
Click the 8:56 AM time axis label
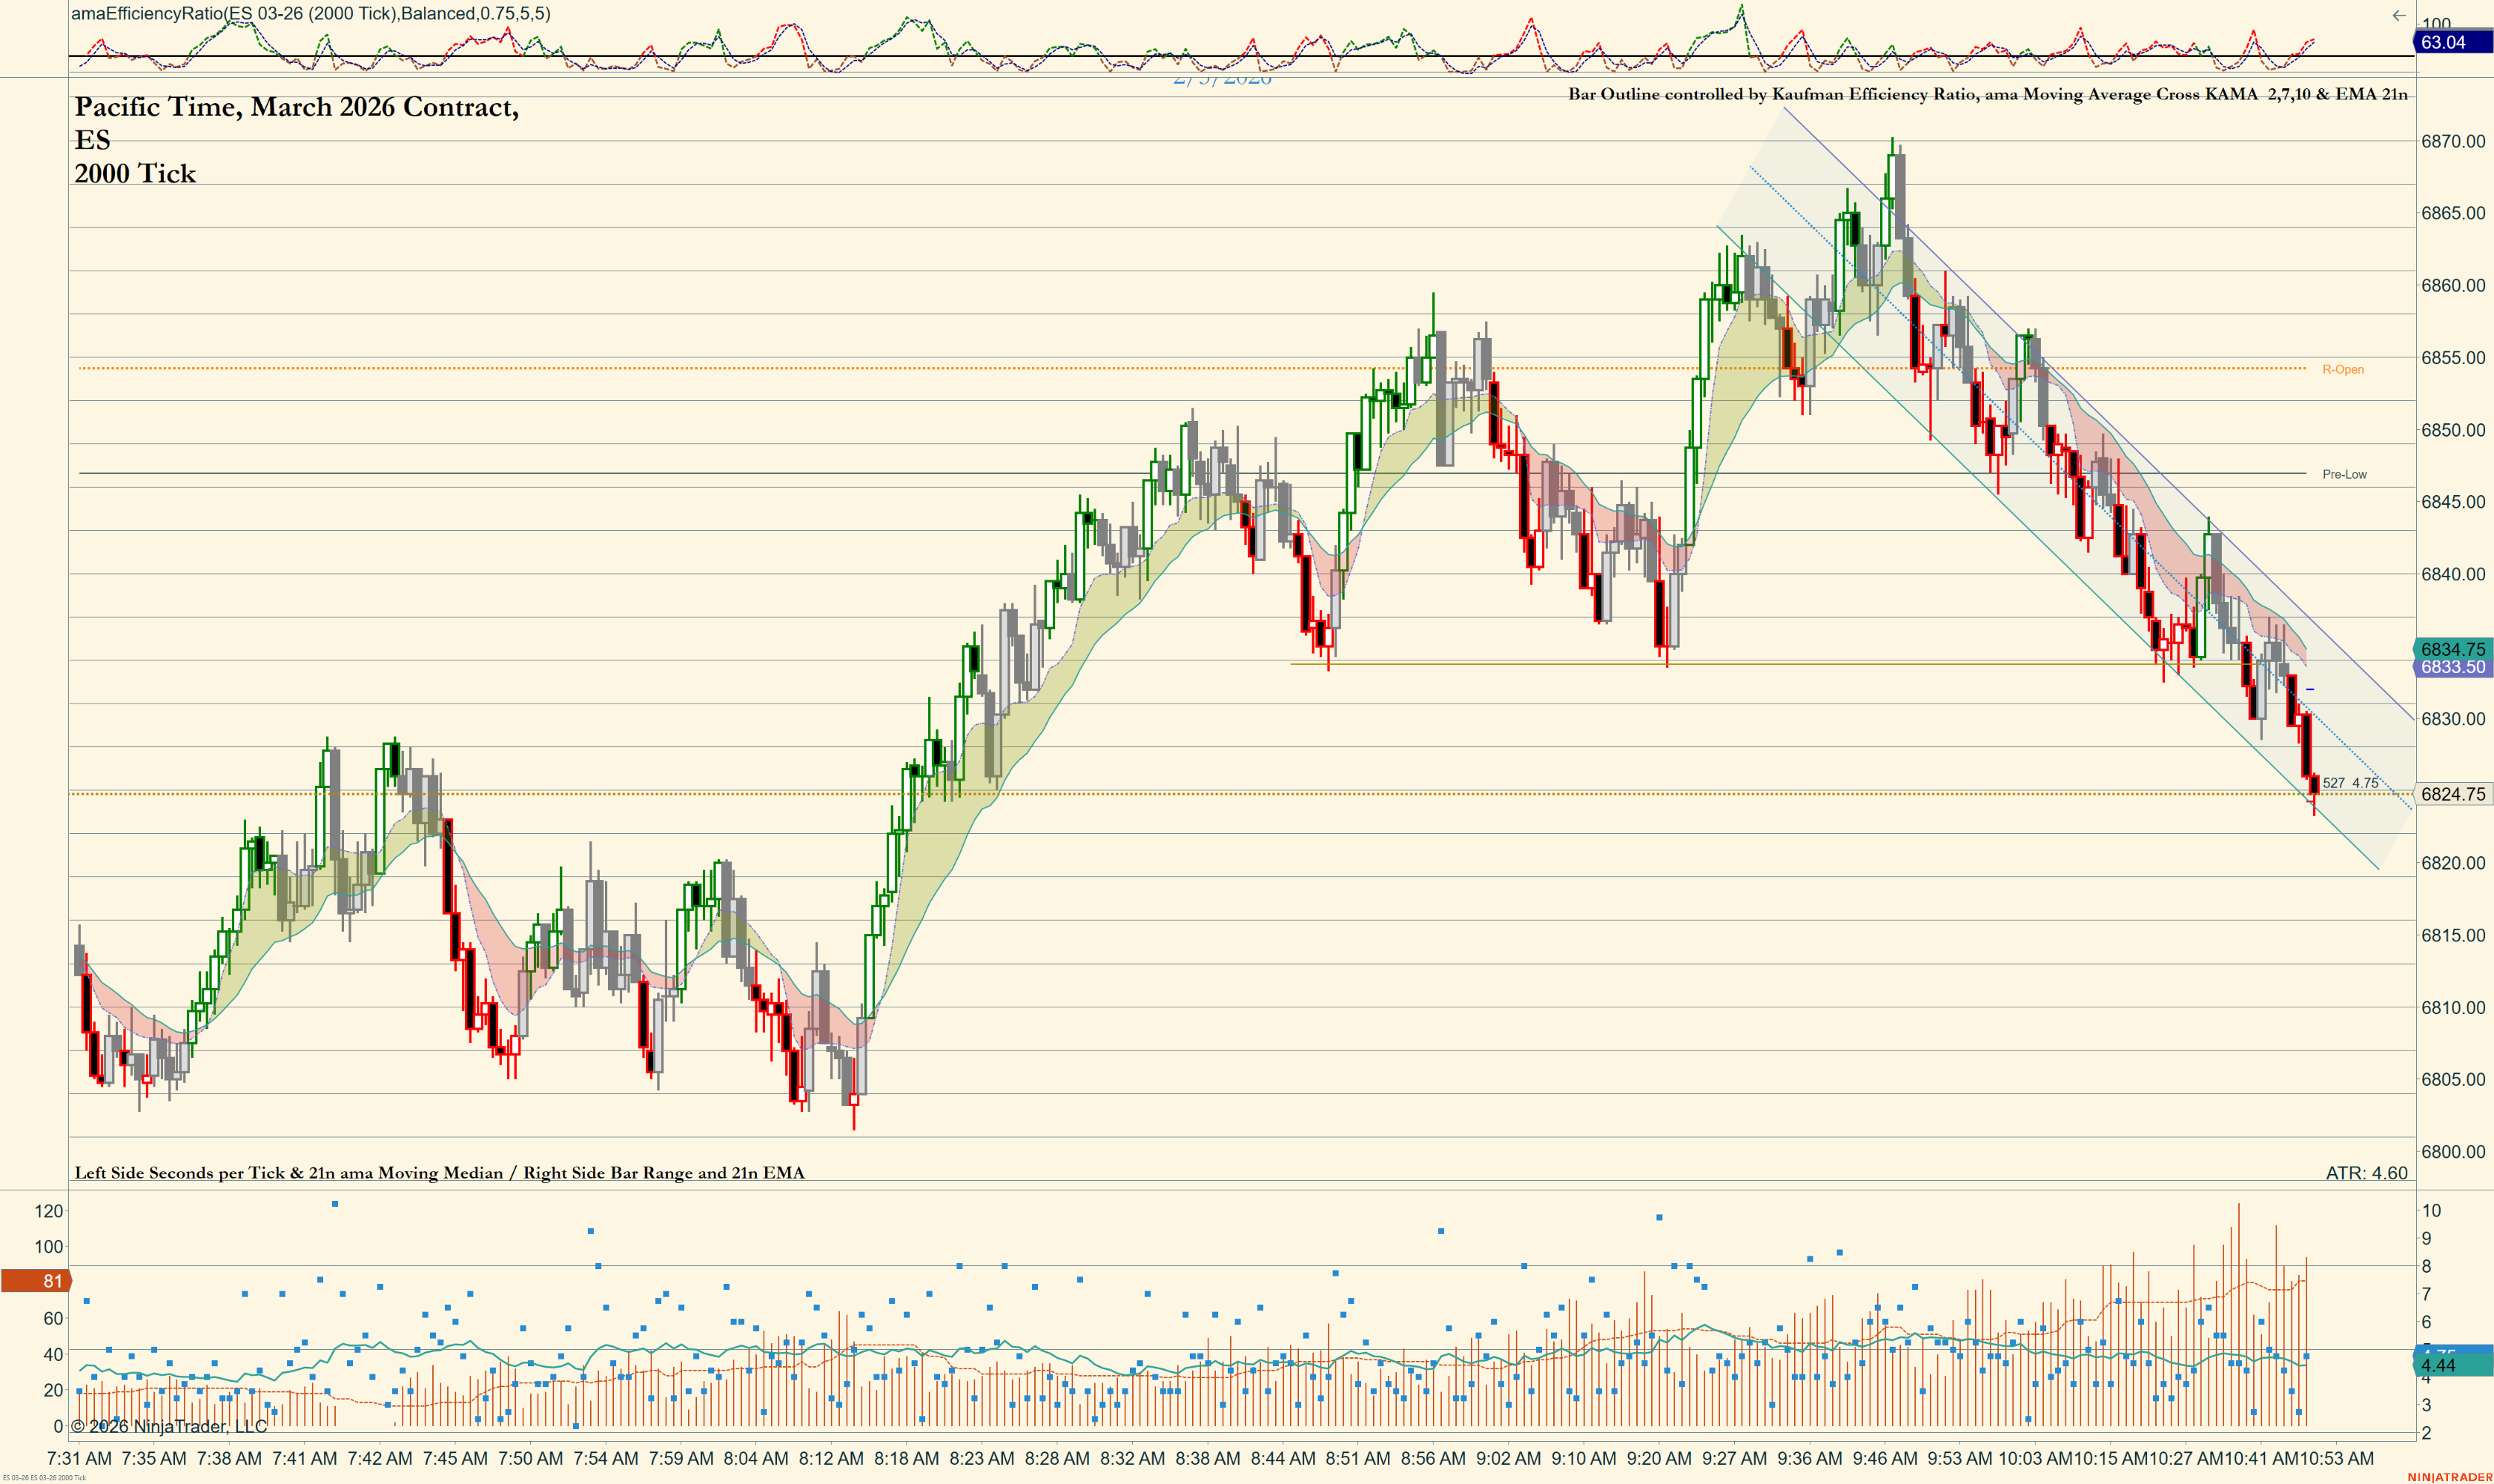coord(1433,1458)
